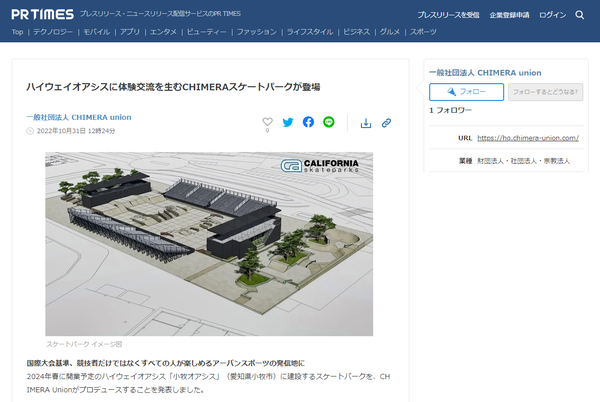Share article on Facebook
The width and height of the screenshot is (600, 402).
[308, 122]
